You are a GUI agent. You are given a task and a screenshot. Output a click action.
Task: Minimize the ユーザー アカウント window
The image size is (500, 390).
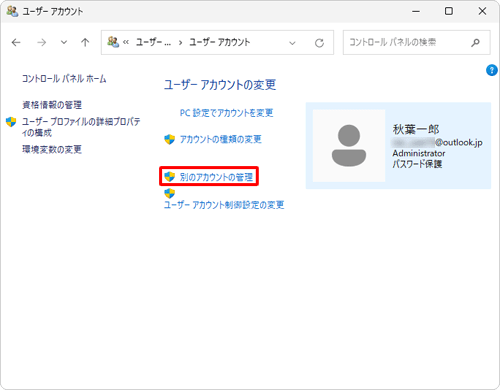pos(416,11)
